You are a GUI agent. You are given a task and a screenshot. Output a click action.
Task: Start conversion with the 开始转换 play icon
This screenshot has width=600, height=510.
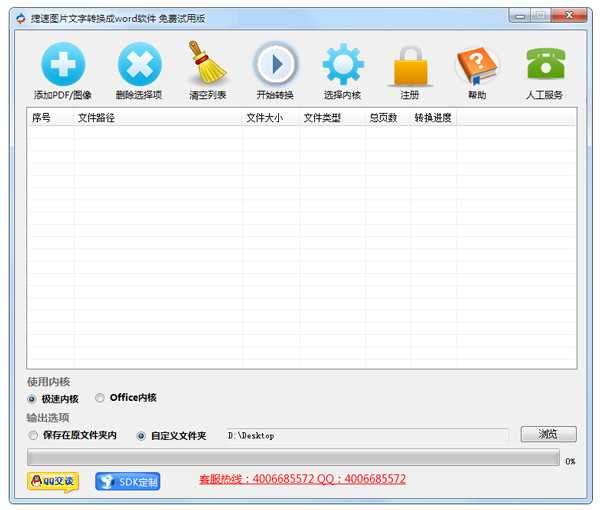(276, 64)
